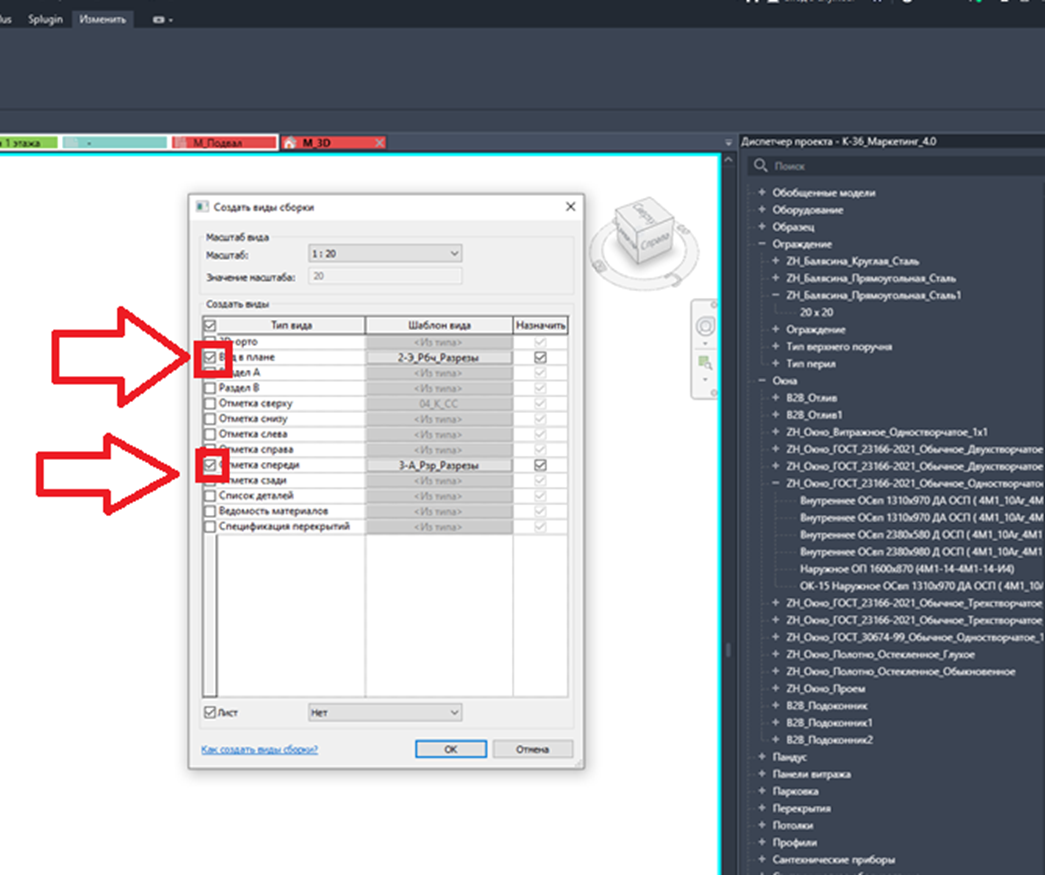Collapse the ZH_Балясина_Прямоугольная_Сталь1 node
Screen dimensions: 1045x875
point(776,295)
